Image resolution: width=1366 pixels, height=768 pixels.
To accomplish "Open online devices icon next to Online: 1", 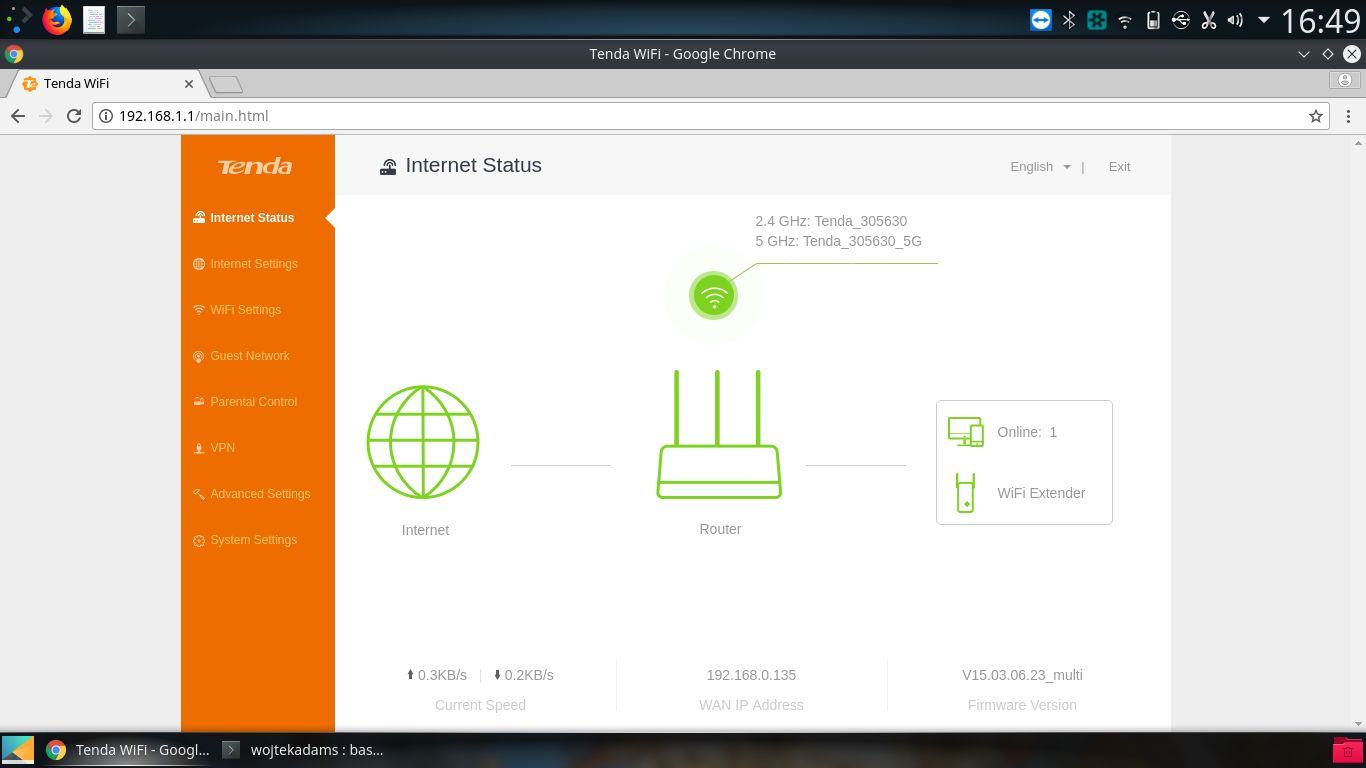I will (x=966, y=432).
